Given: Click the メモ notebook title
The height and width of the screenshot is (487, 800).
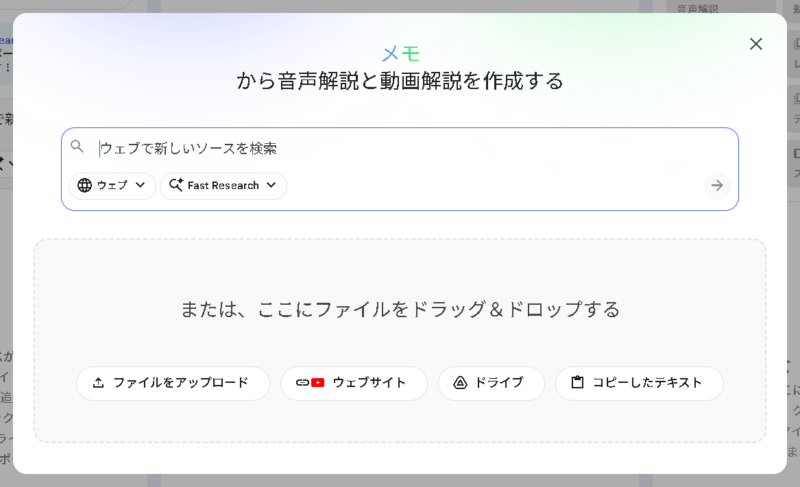Looking at the screenshot, I should pos(400,54).
